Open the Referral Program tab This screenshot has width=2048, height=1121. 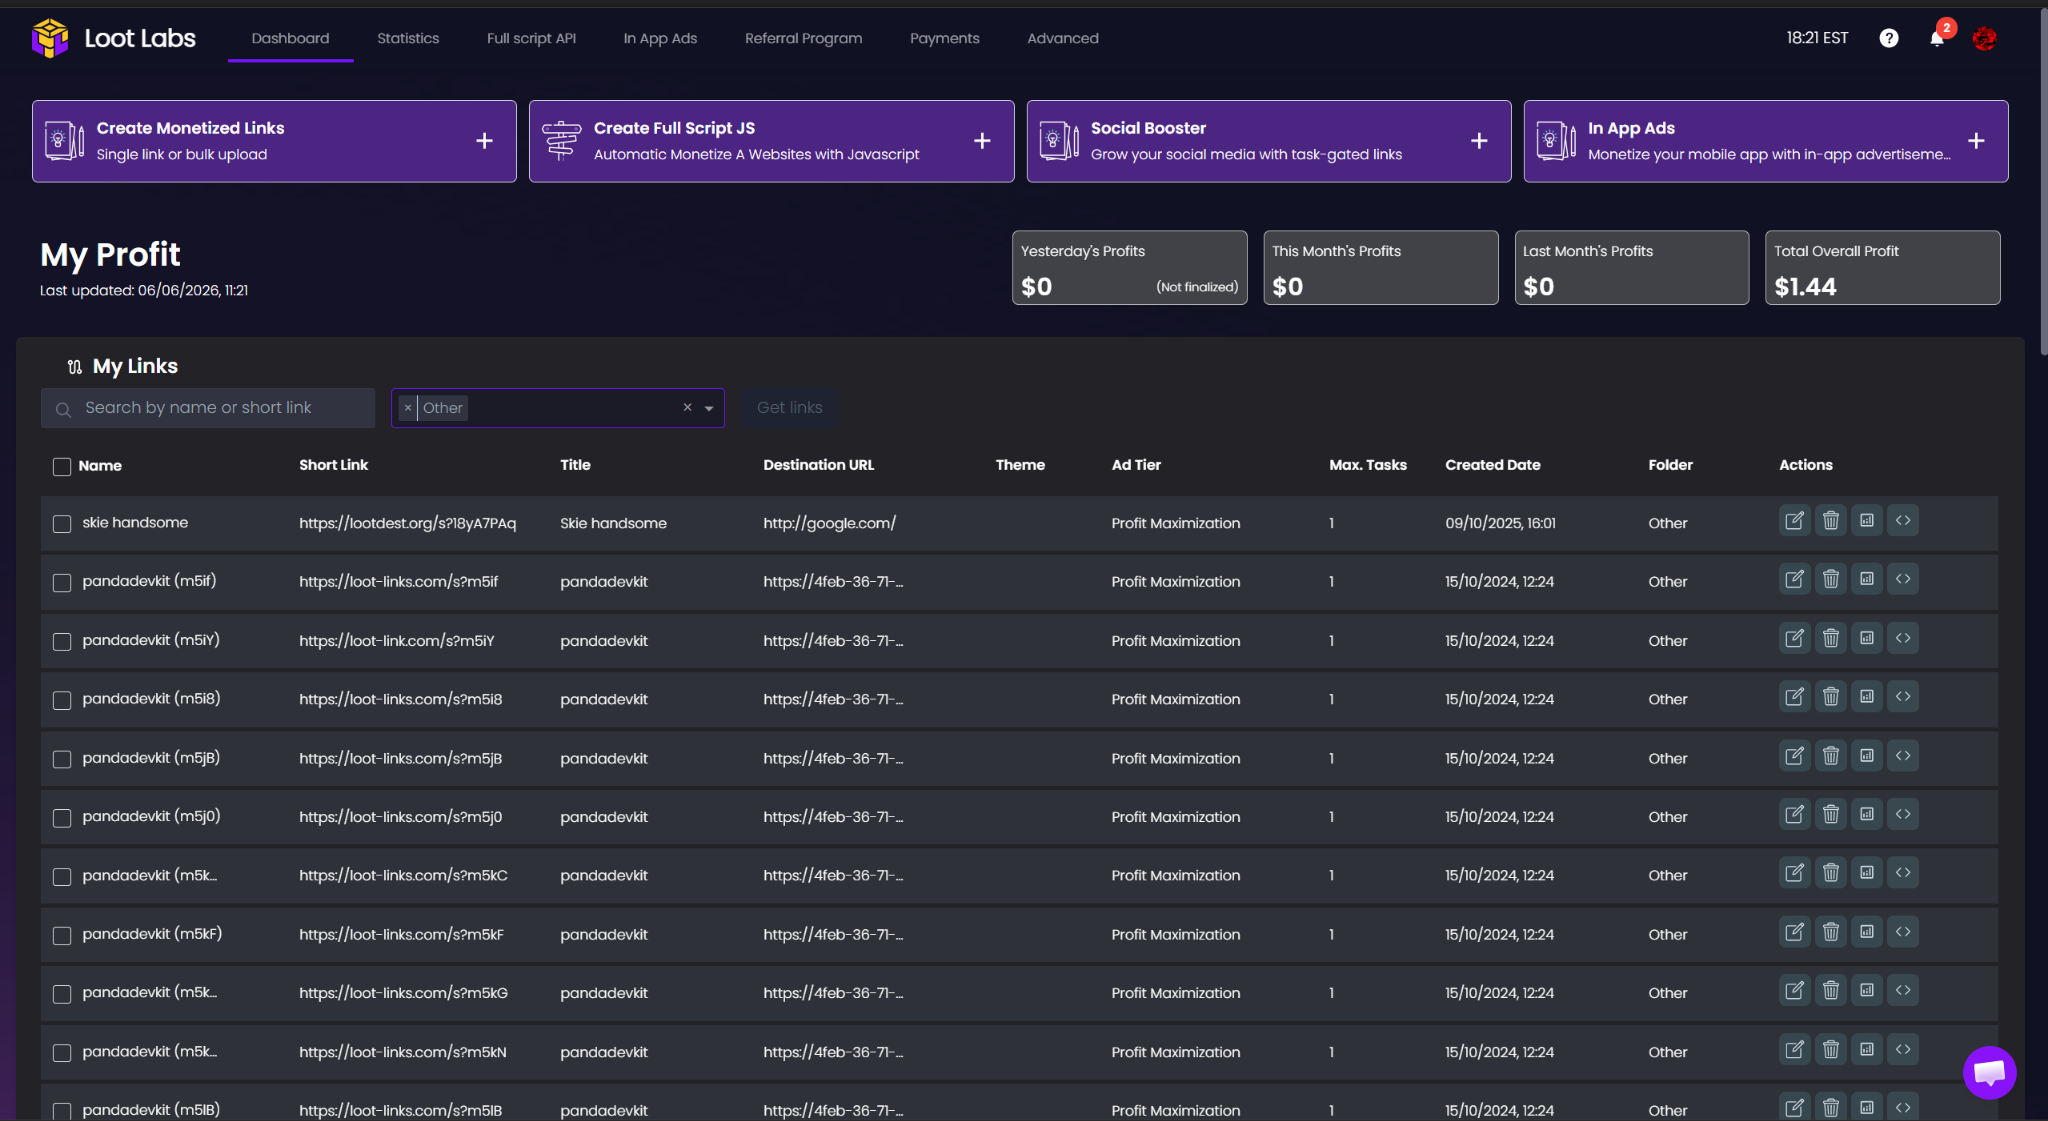803,38
